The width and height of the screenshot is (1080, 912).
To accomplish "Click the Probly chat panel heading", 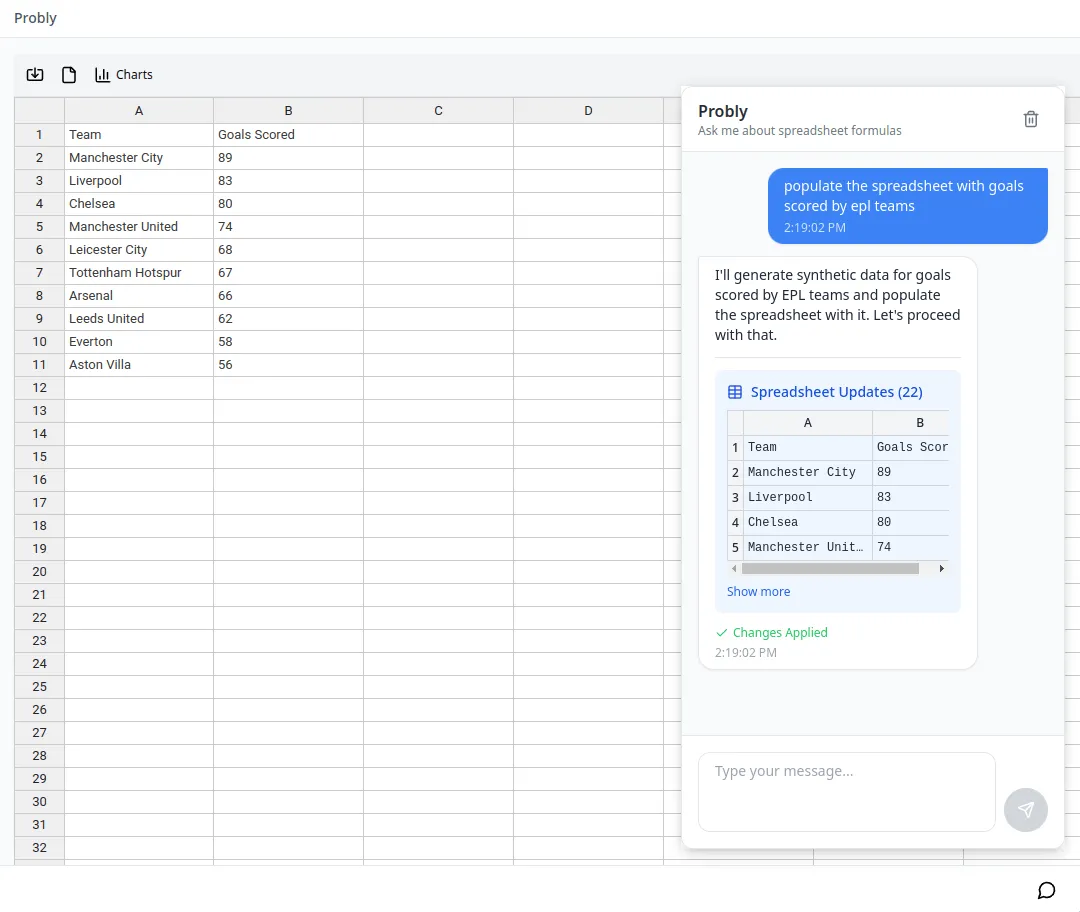I will click(x=723, y=112).
